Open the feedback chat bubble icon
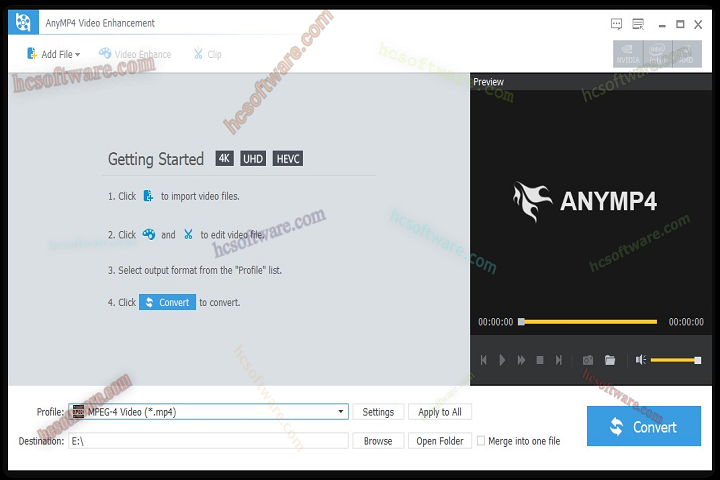The width and height of the screenshot is (720, 480). [x=616, y=24]
